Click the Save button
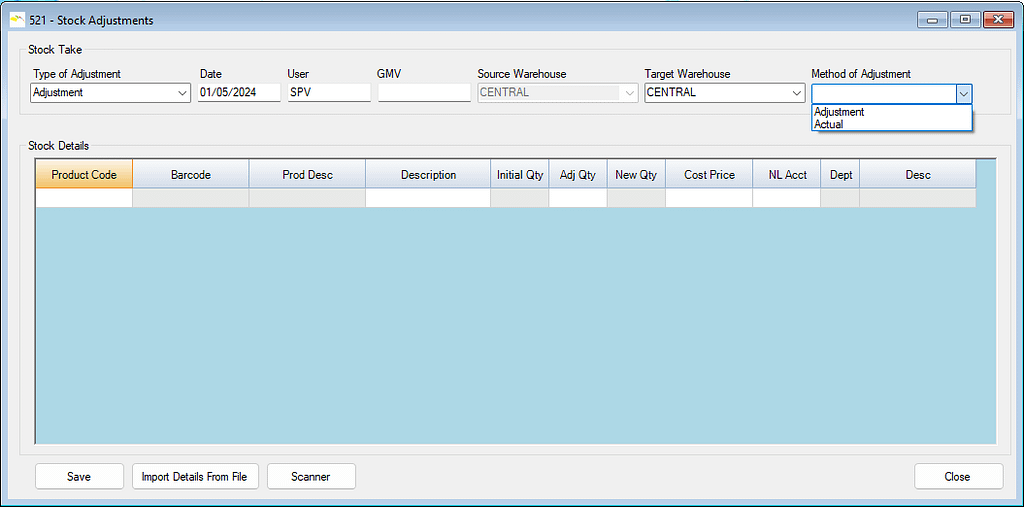This screenshot has height=507, width=1024. point(79,477)
